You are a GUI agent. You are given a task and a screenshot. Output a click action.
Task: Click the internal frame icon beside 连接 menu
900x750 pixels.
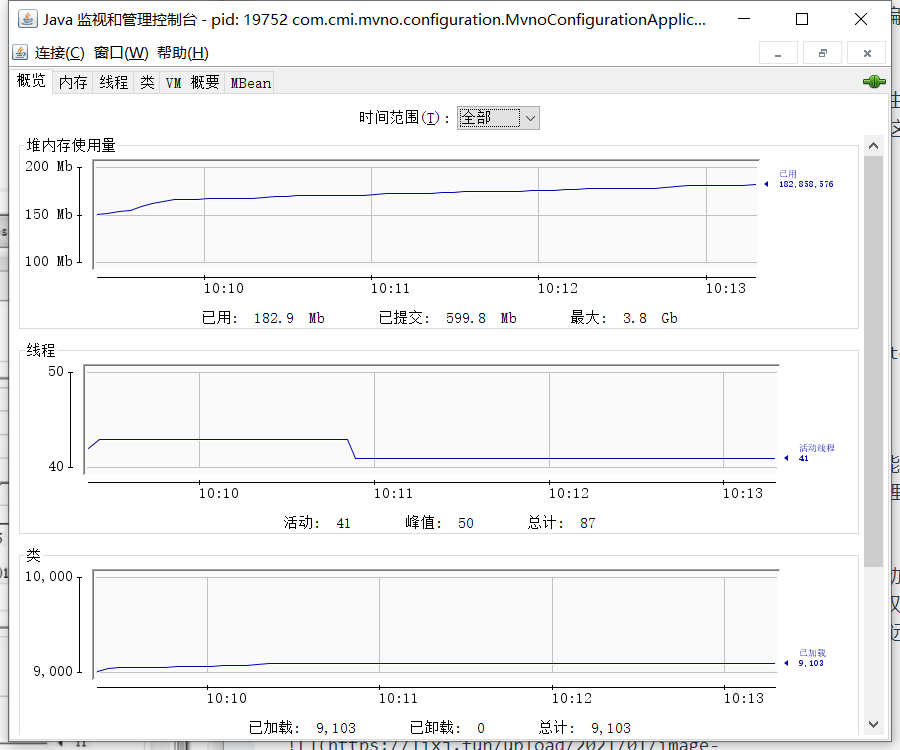point(20,53)
